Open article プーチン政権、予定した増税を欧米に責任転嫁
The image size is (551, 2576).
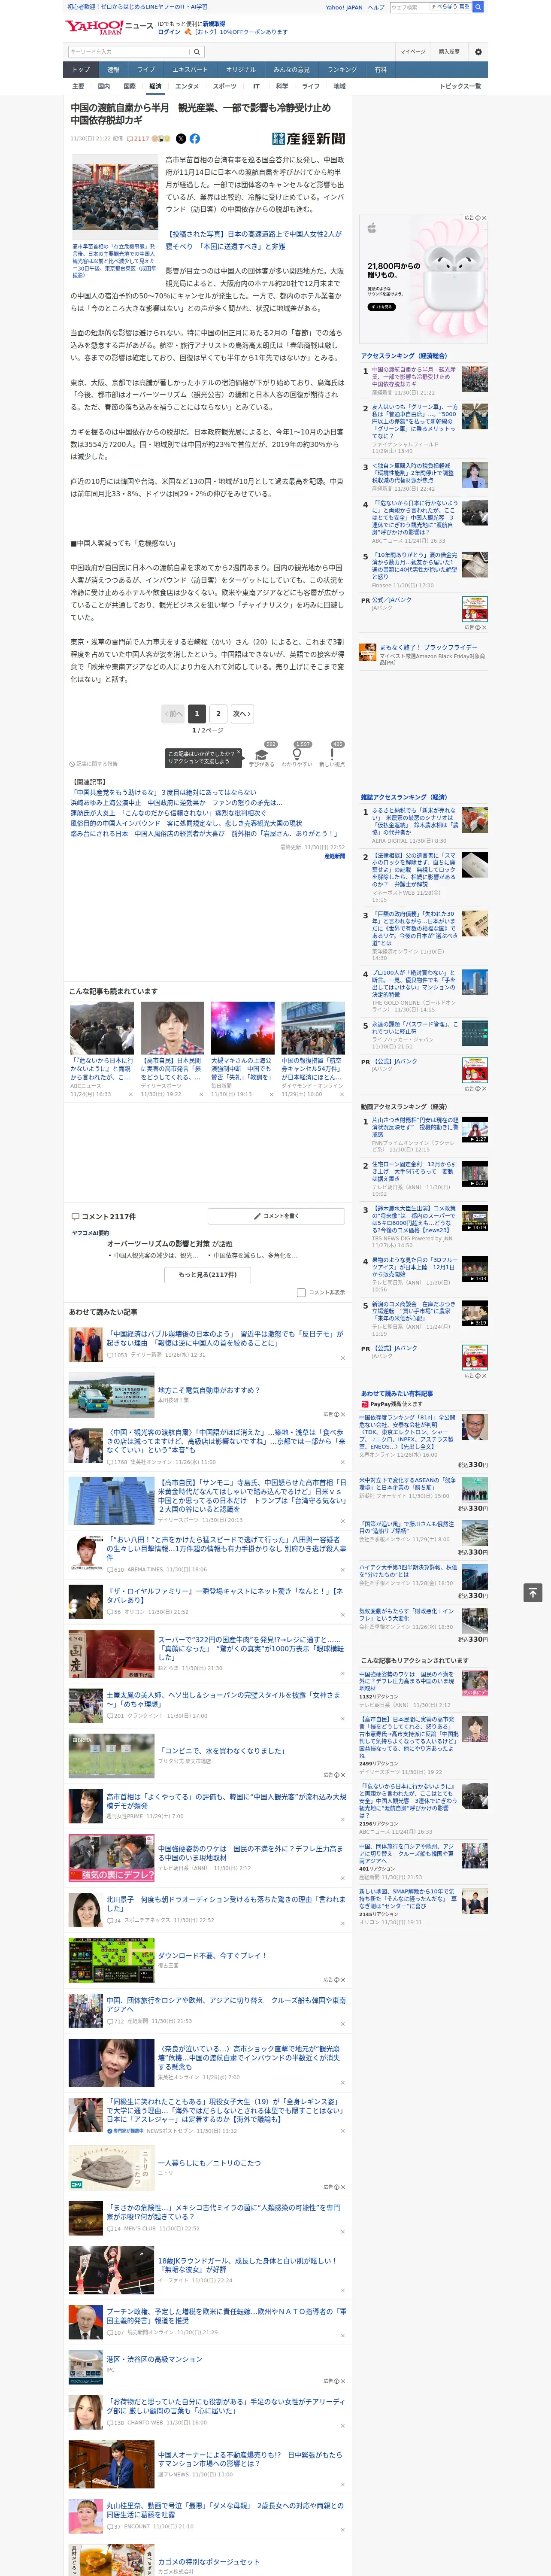pos(227,2315)
